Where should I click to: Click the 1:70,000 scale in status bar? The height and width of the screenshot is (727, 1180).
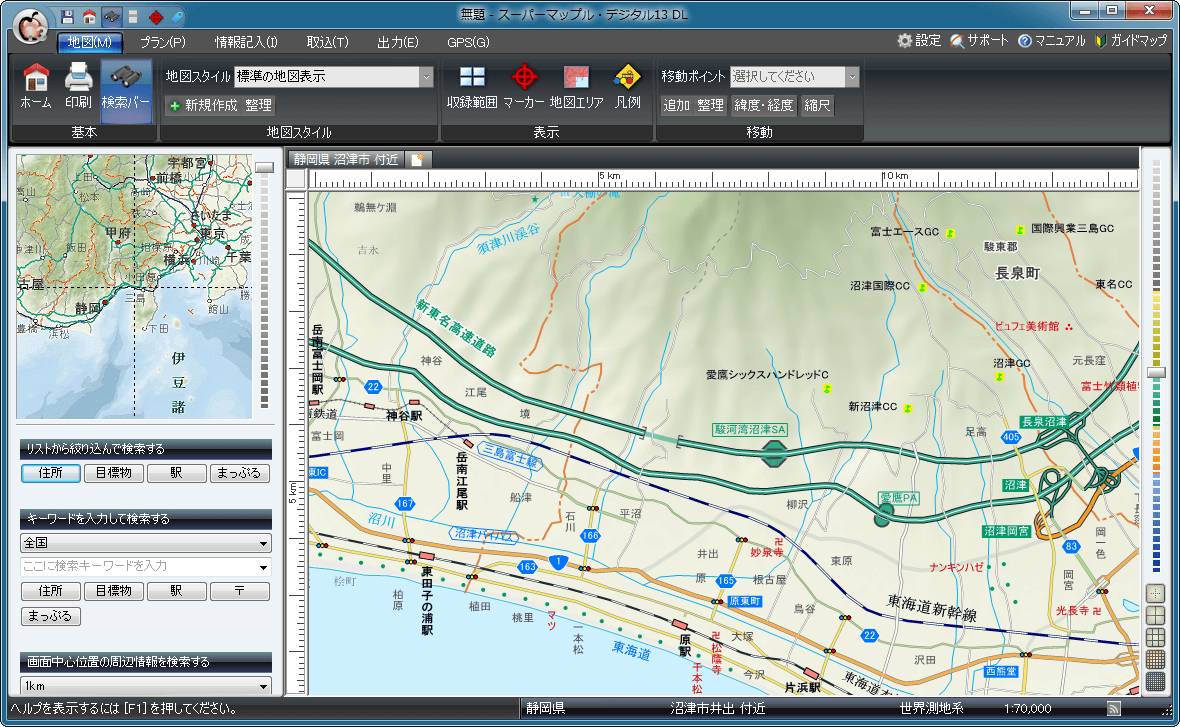(1027, 708)
